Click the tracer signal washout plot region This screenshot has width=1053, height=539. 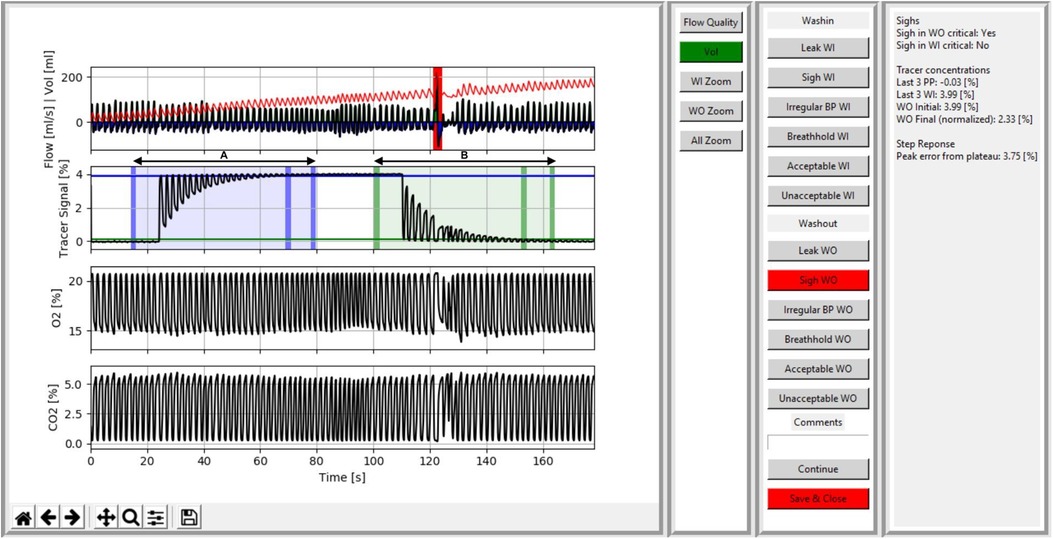point(464,207)
